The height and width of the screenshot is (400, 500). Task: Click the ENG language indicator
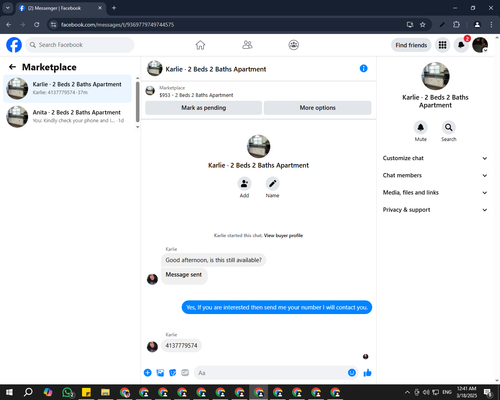(447, 392)
